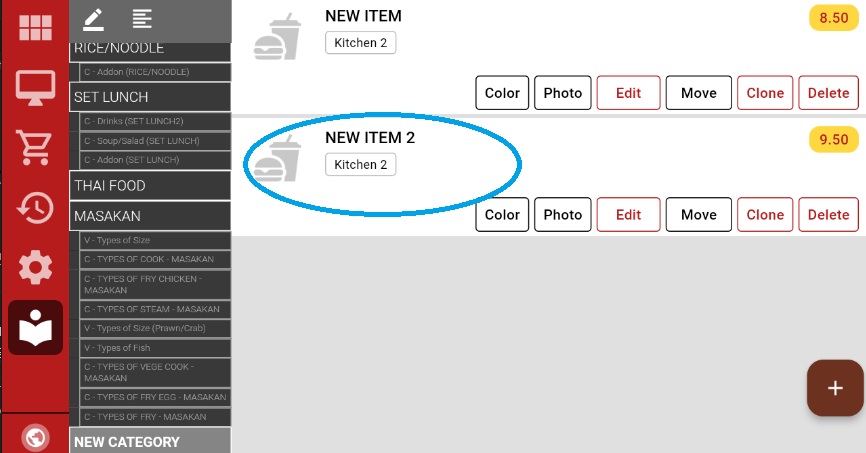The width and height of the screenshot is (866, 453).
Task: Click Clone button for NEW ITEM
Action: [x=765, y=93]
